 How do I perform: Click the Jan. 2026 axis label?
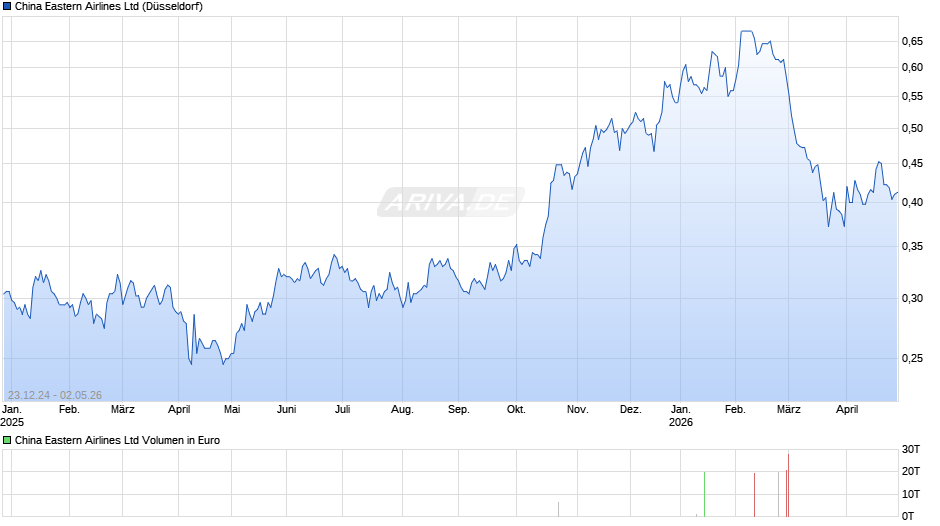click(680, 416)
